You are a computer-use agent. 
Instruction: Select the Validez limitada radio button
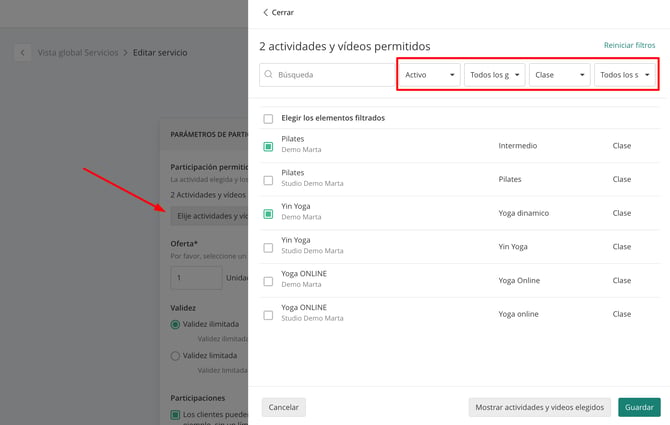tap(175, 356)
